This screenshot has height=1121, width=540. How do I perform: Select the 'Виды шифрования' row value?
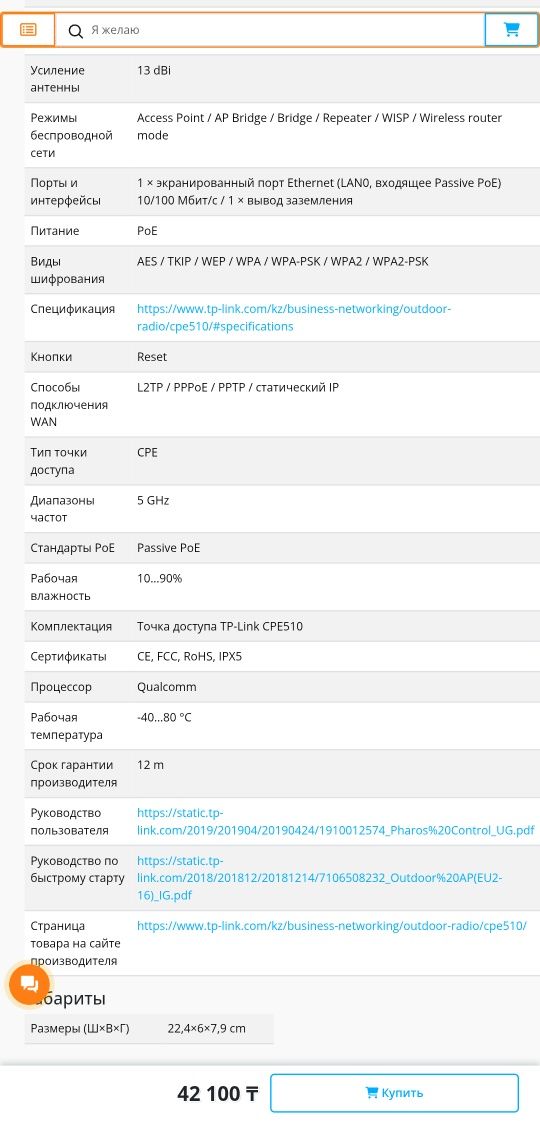coord(283,262)
